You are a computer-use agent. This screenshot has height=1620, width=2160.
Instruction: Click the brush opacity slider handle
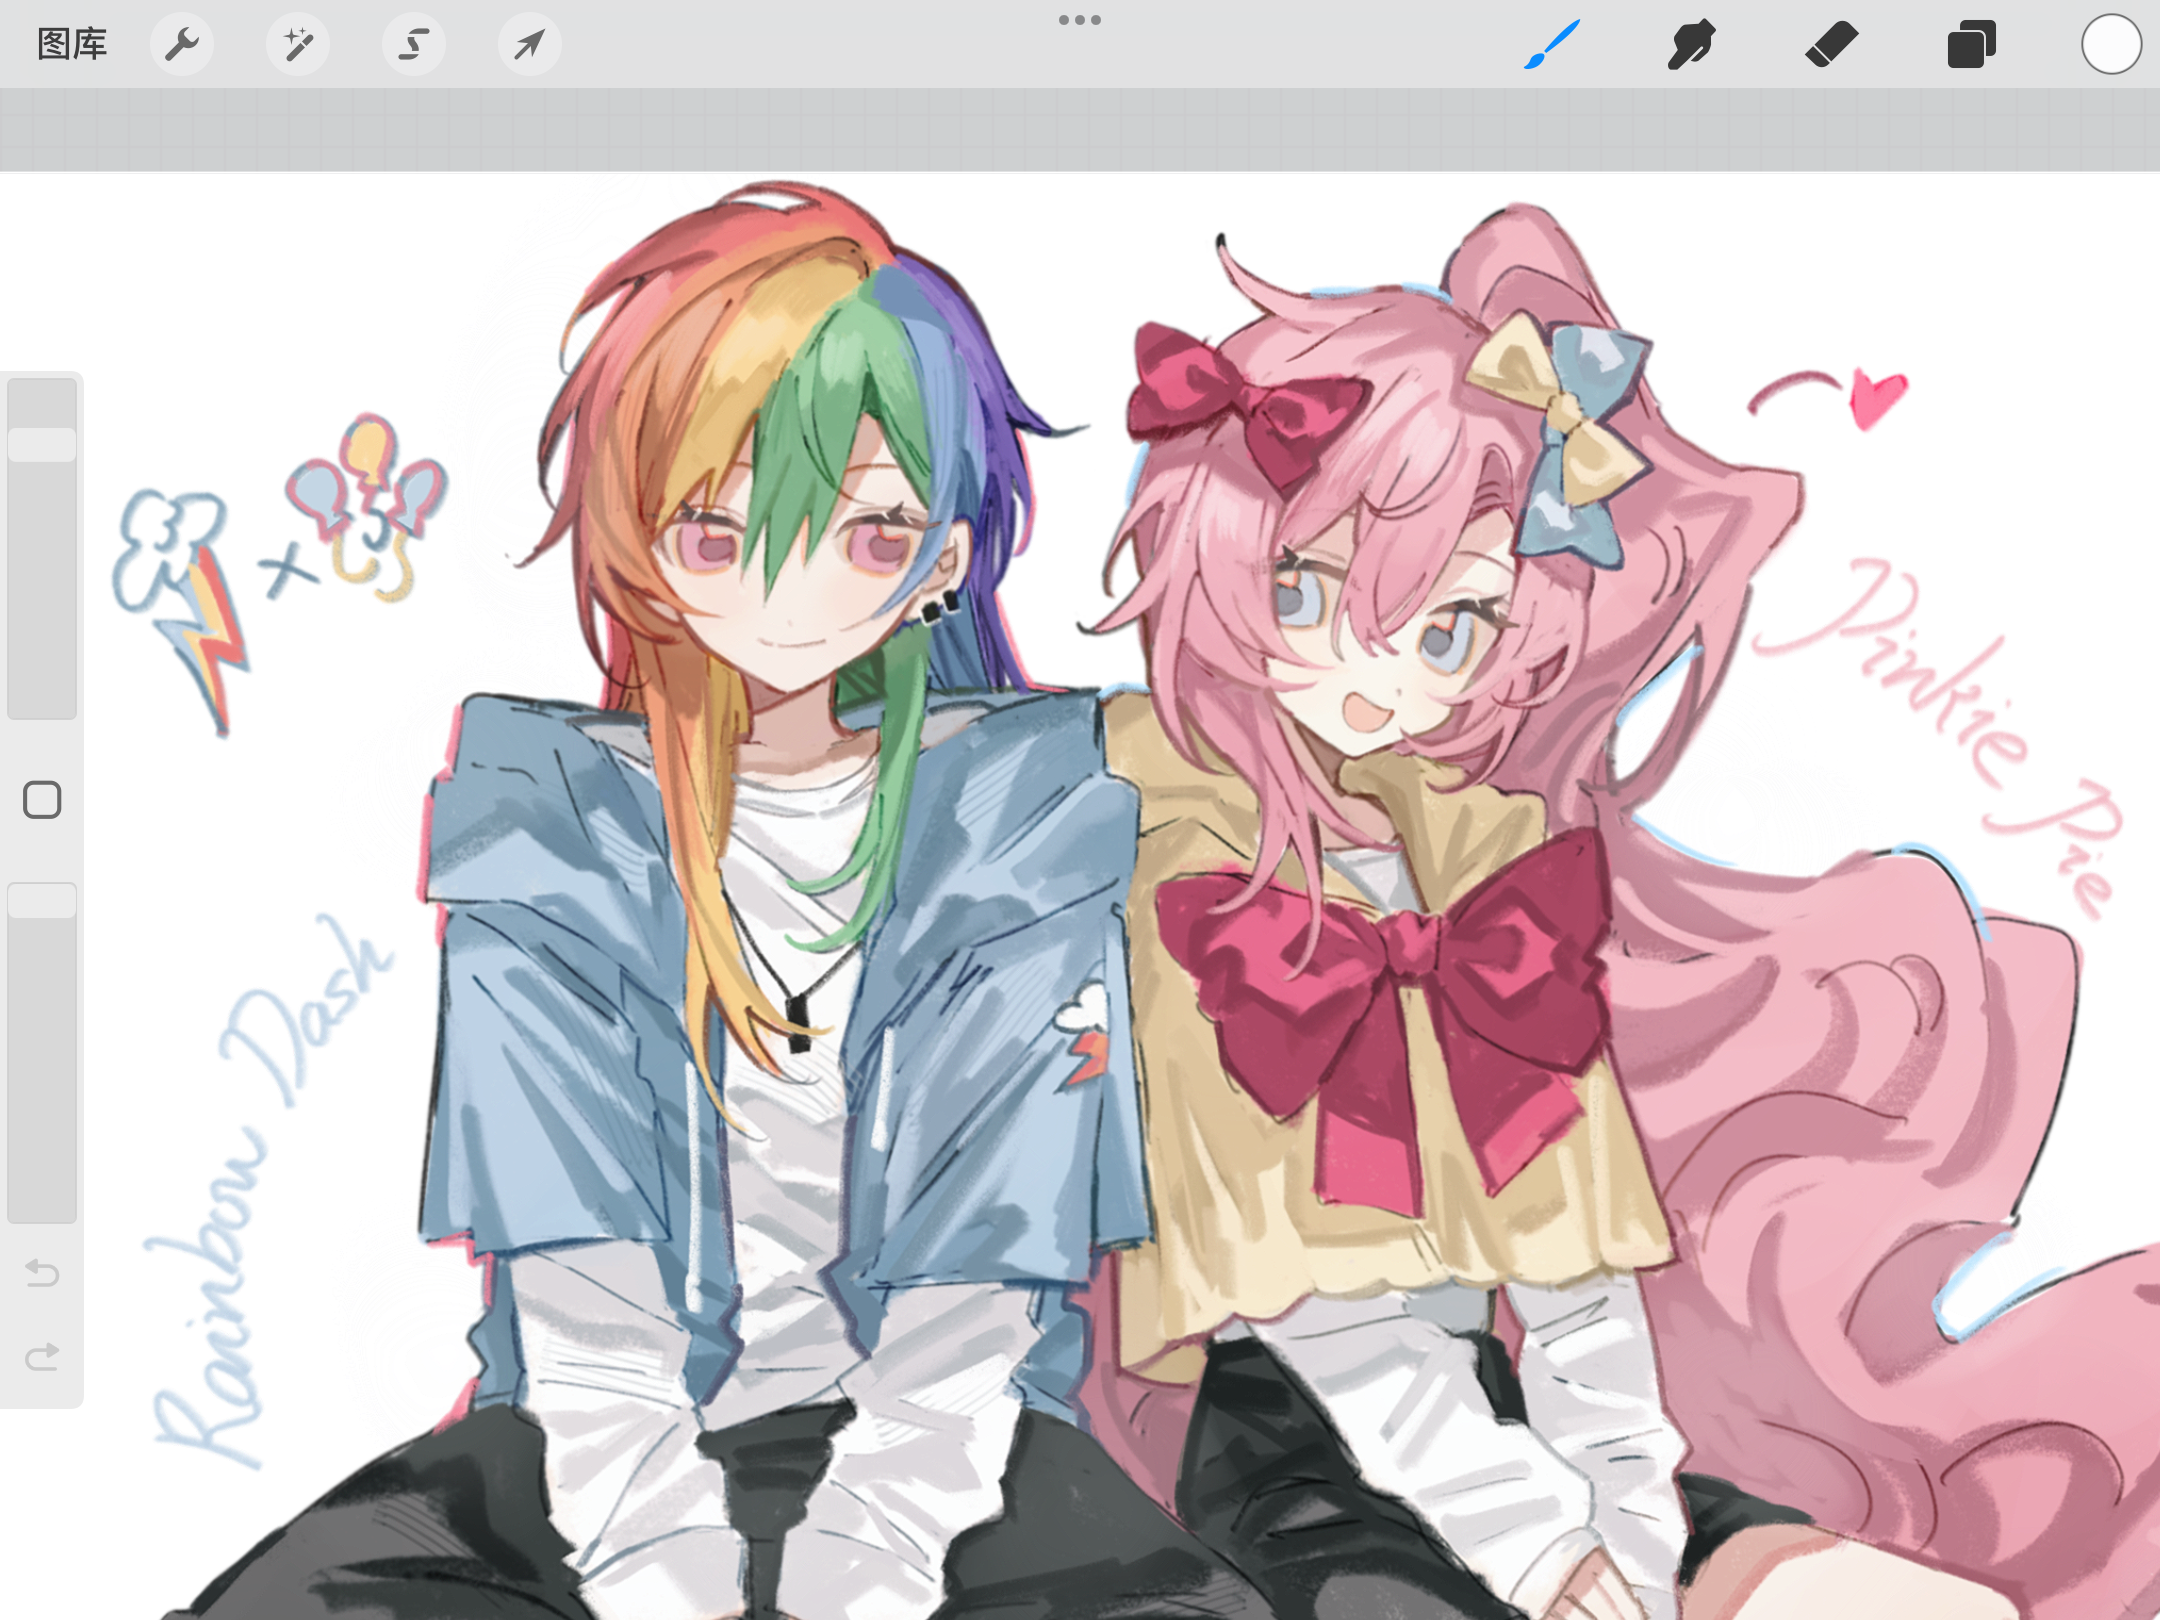coord(42,900)
